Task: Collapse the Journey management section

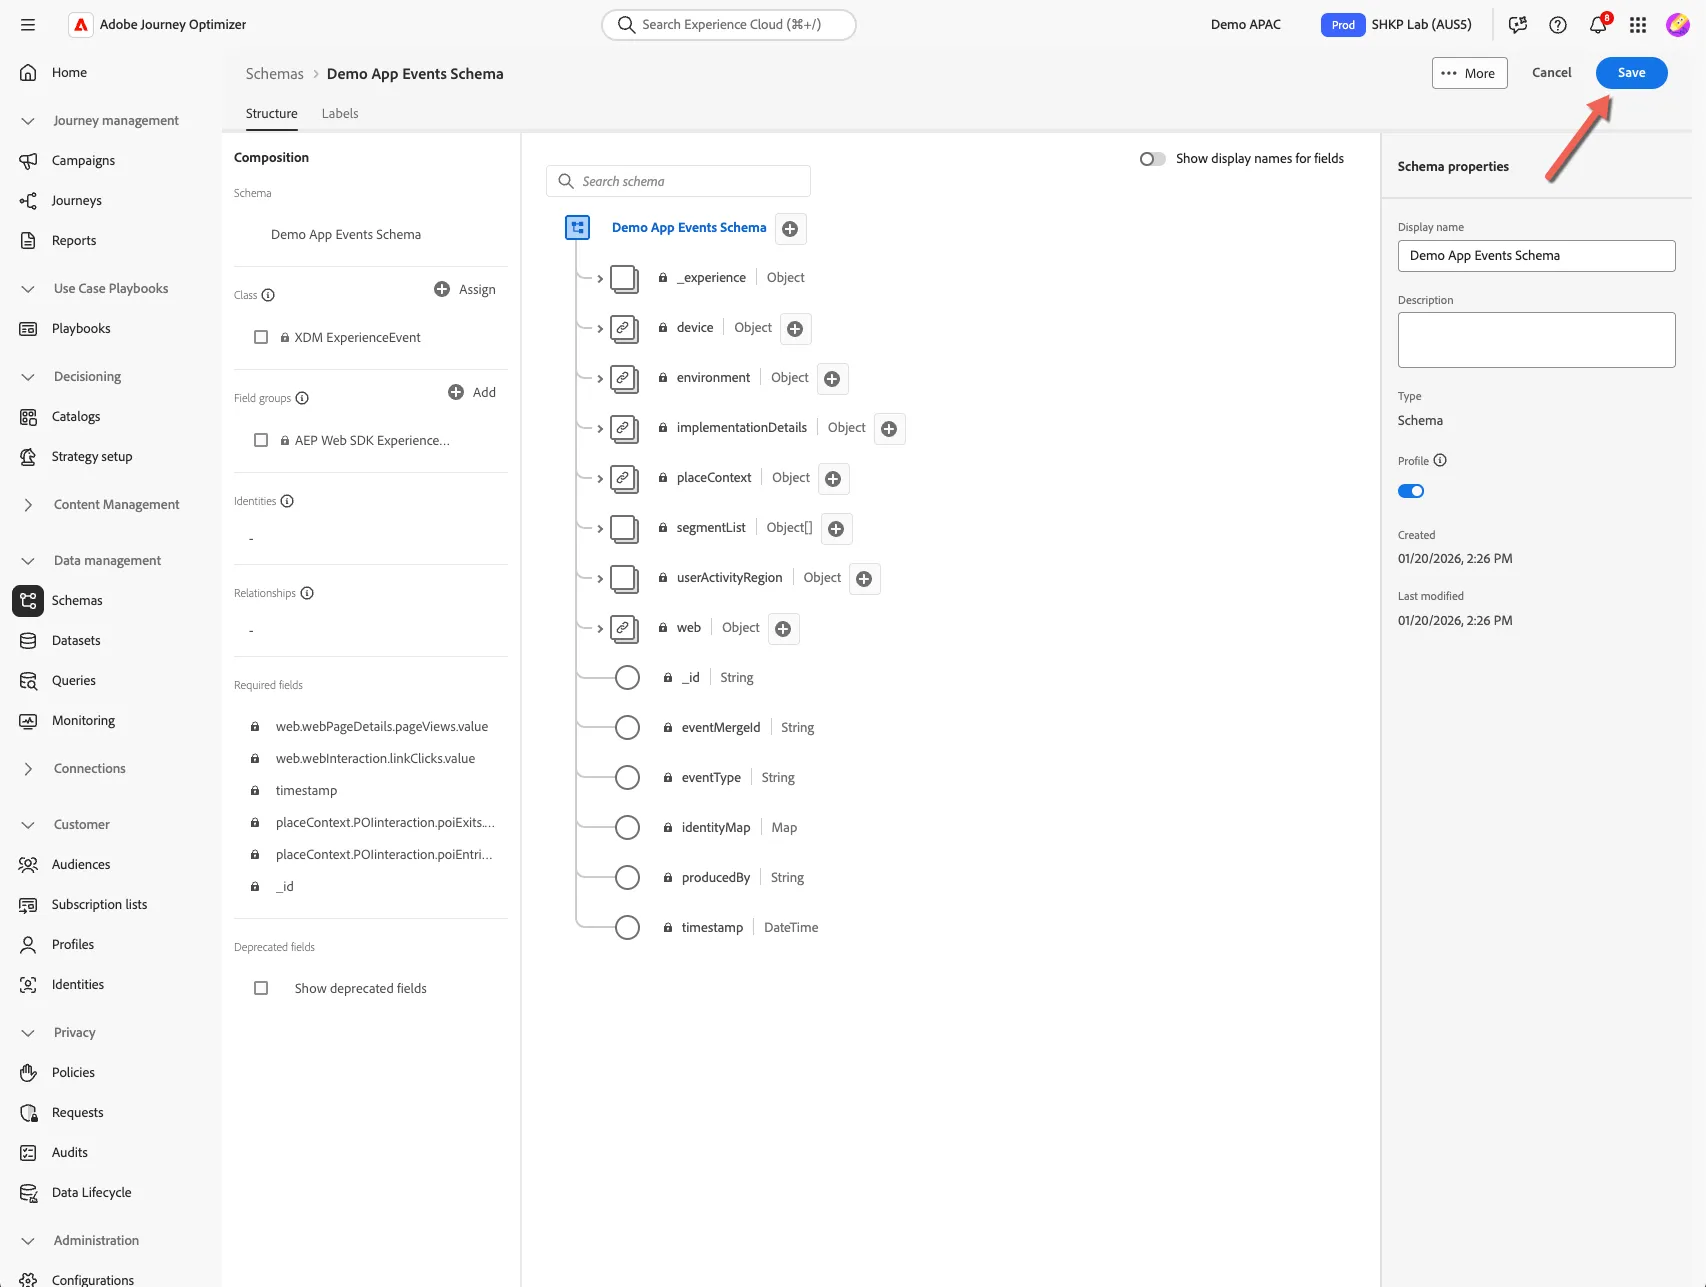Action: tap(28, 121)
